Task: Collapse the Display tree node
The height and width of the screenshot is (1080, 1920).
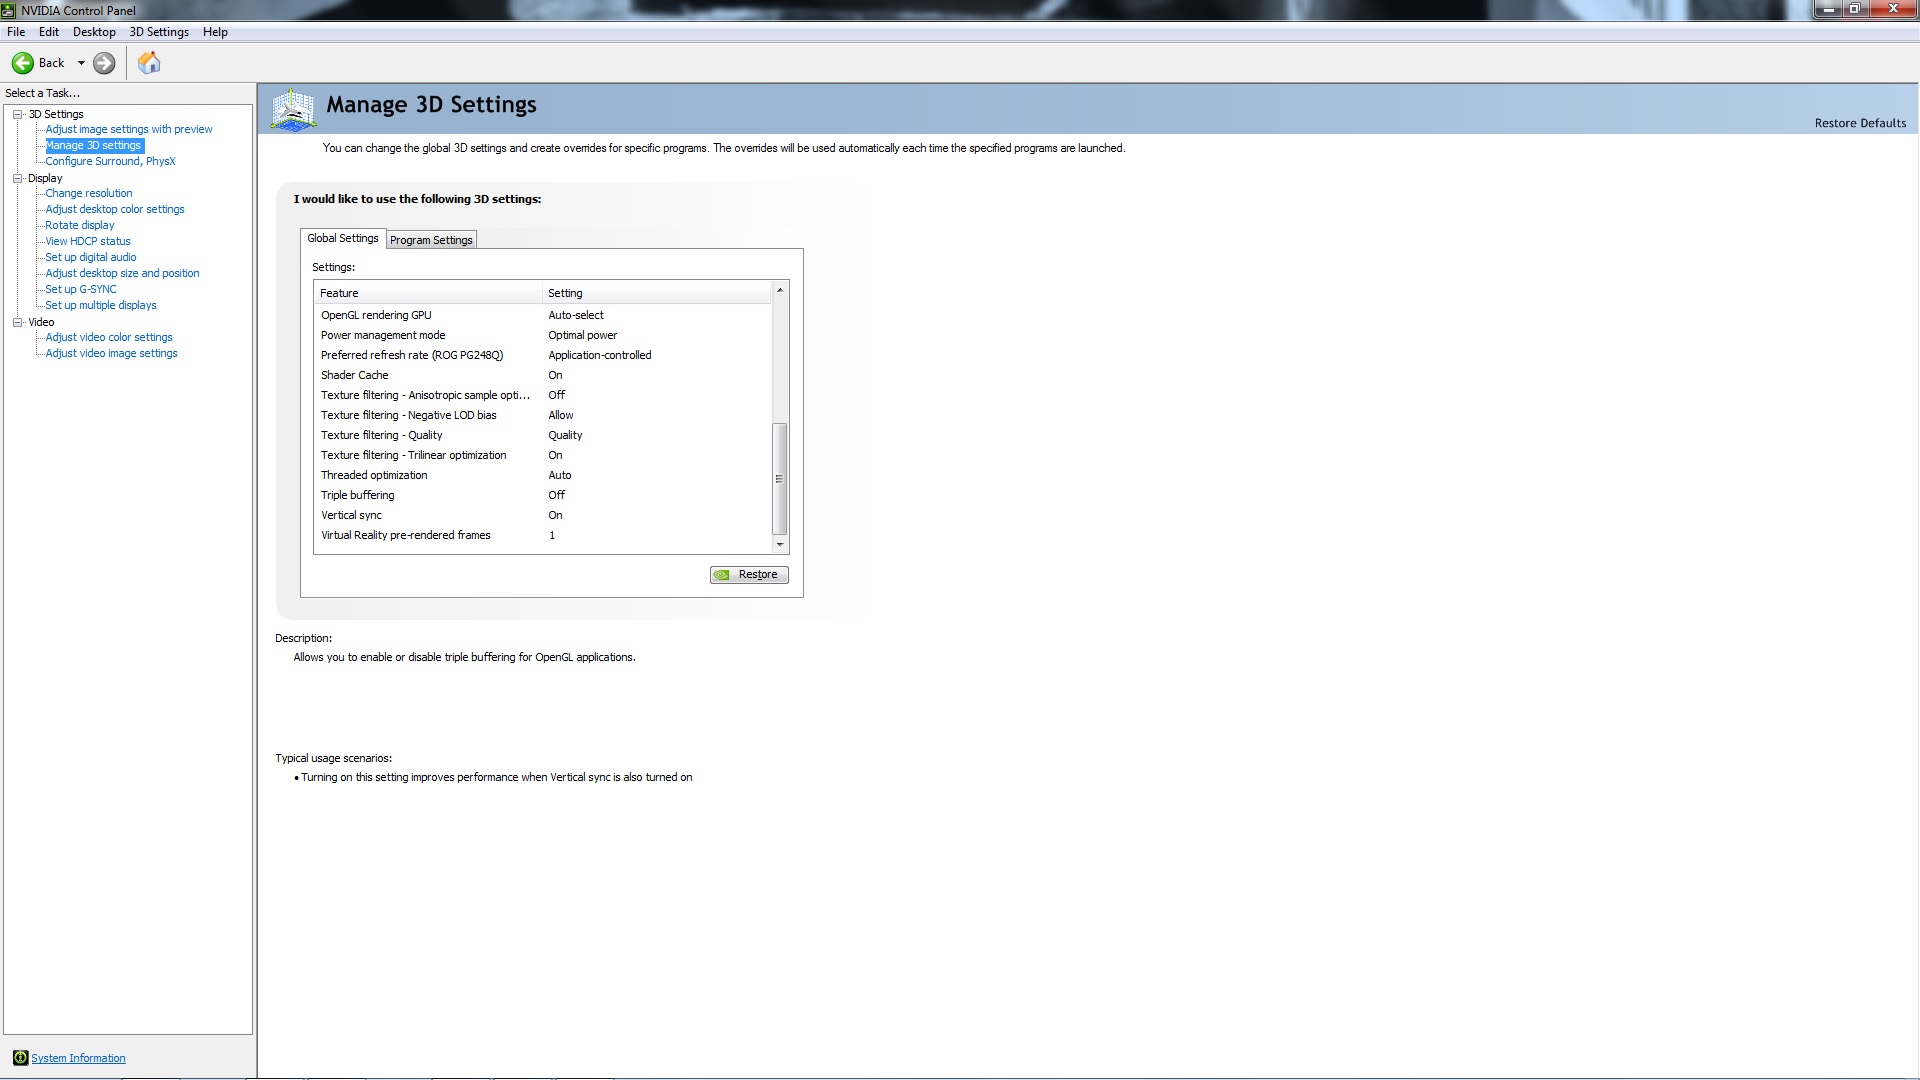Action: coord(17,178)
